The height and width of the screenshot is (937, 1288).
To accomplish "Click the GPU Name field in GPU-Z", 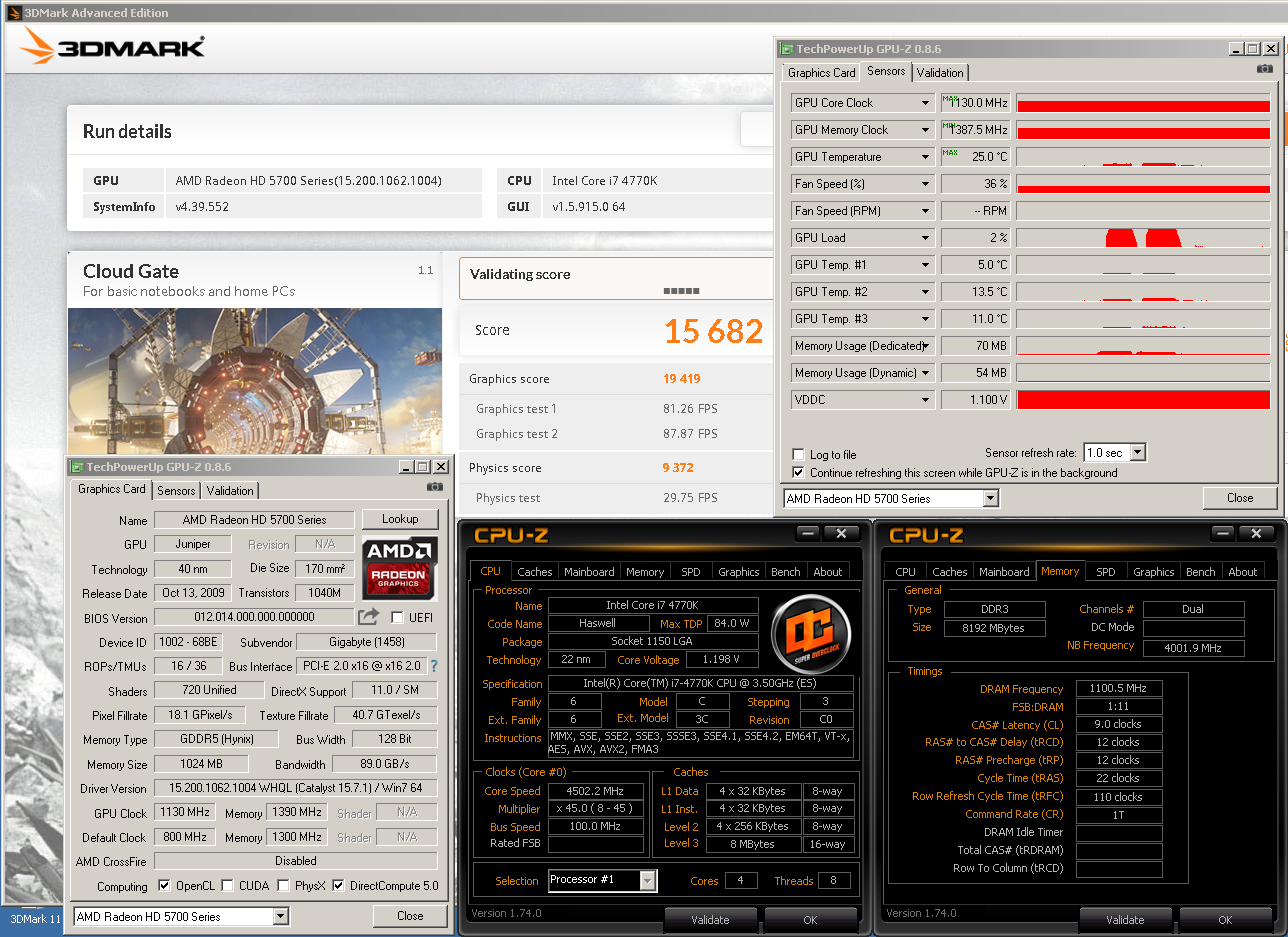I will click(254, 520).
